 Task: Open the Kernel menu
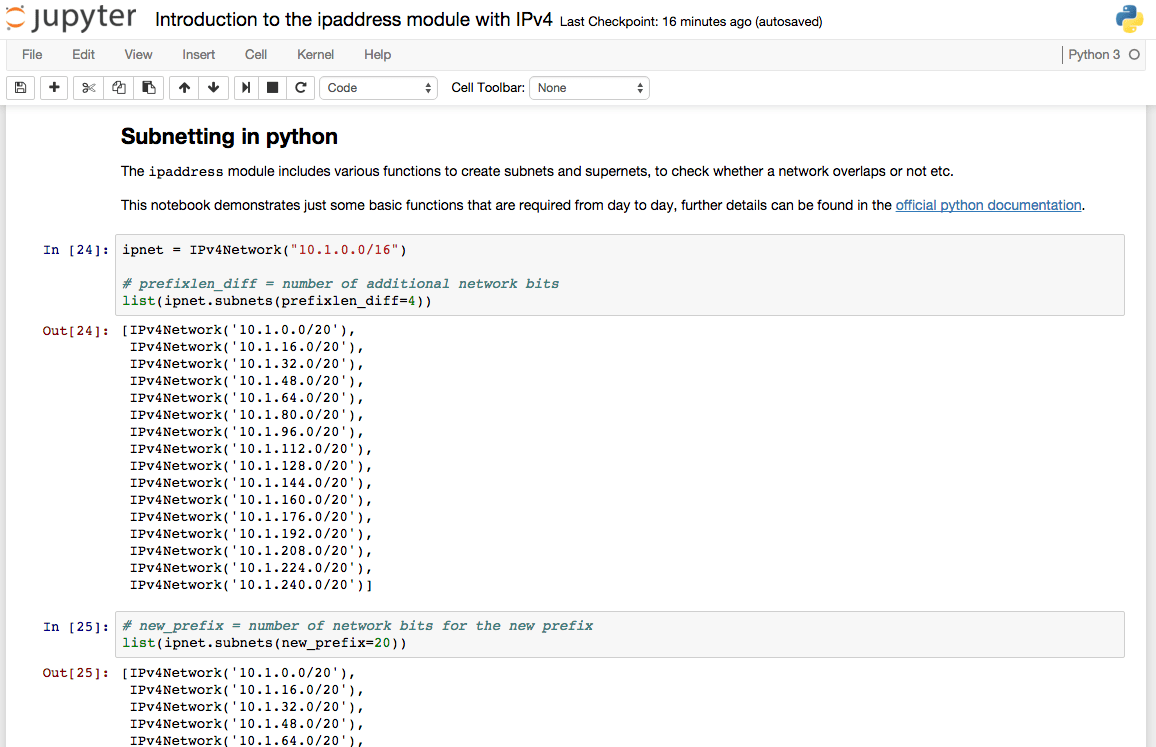(x=315, y=55)
